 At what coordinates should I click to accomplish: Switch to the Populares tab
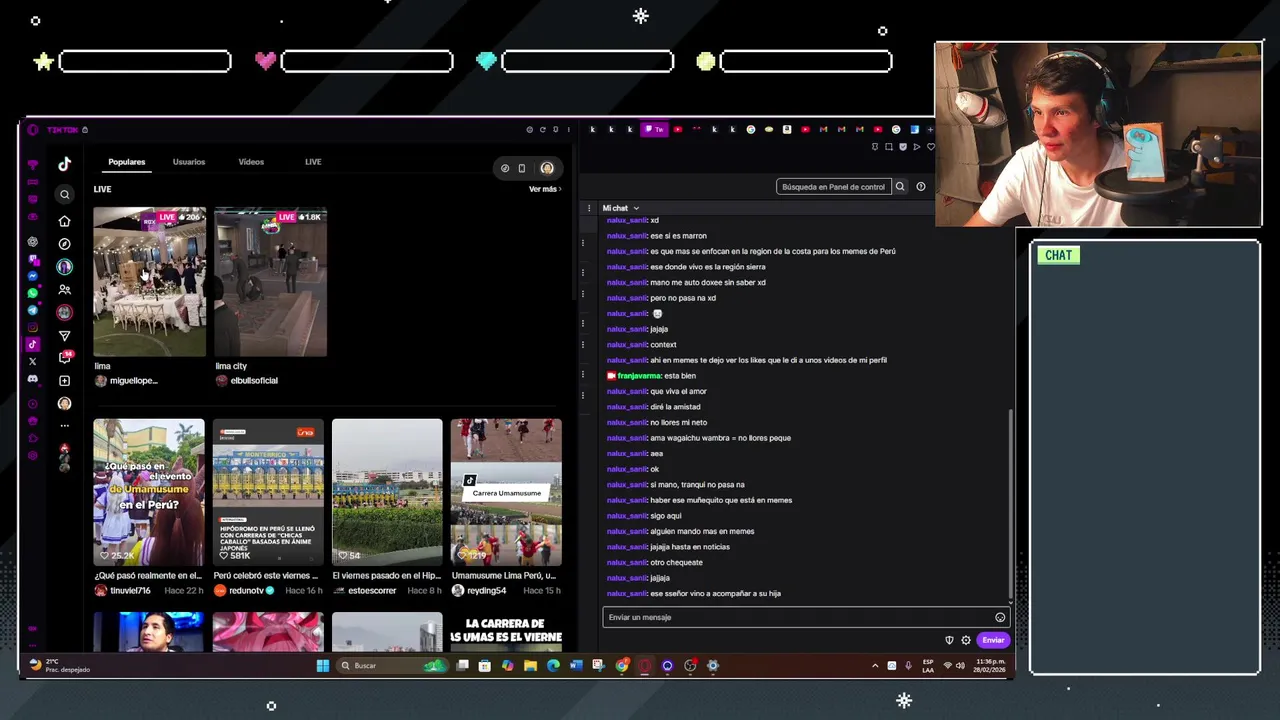(x=127, y=162)
